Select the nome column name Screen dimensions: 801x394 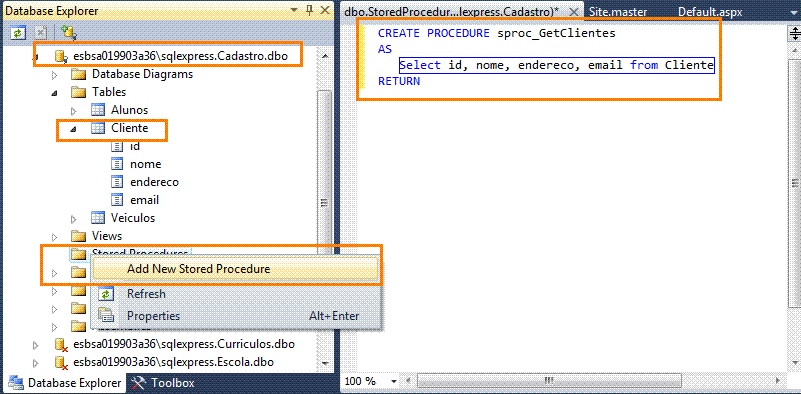(146, 164)
